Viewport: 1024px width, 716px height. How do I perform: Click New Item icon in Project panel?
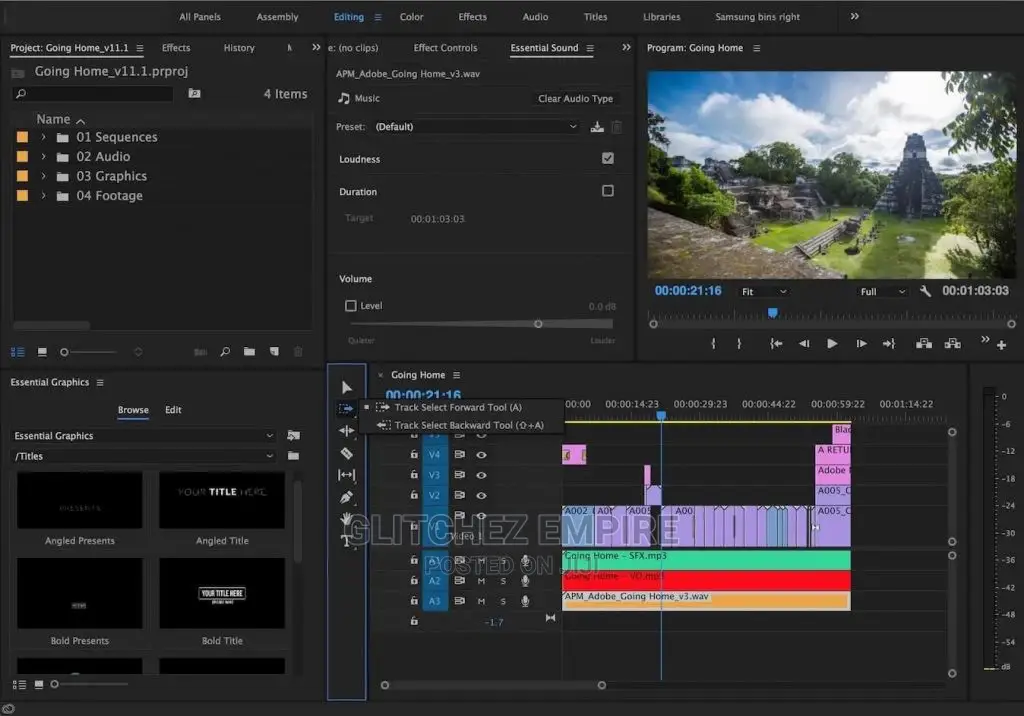(274, 351)
